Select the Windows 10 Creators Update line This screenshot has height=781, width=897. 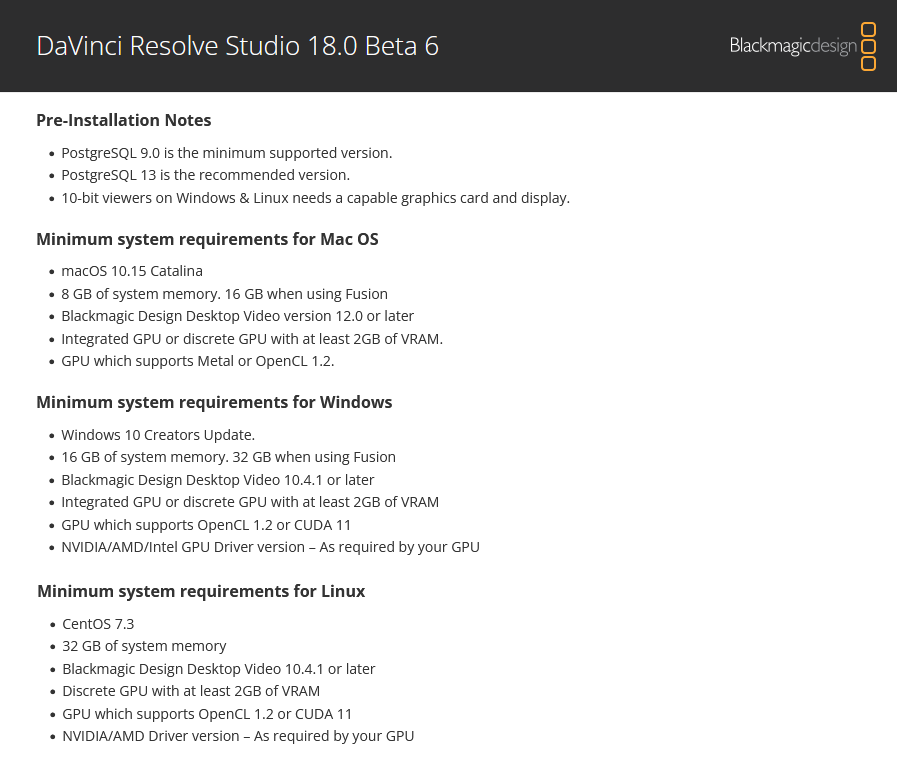click(x=158, y=435)
